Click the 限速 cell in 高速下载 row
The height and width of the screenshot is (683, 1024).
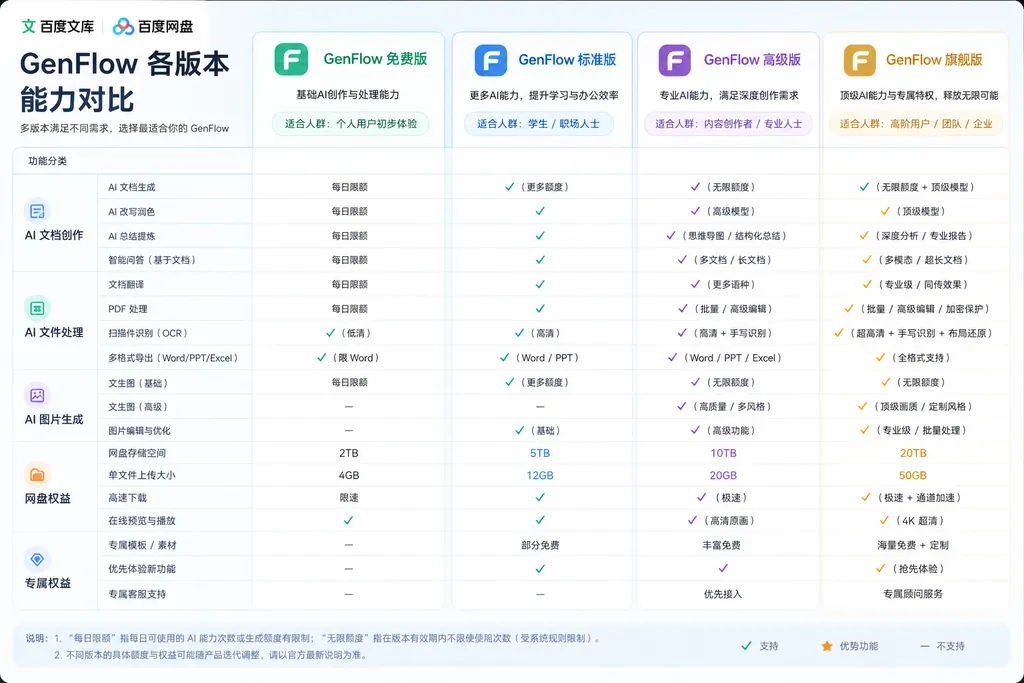coord(349,497)
